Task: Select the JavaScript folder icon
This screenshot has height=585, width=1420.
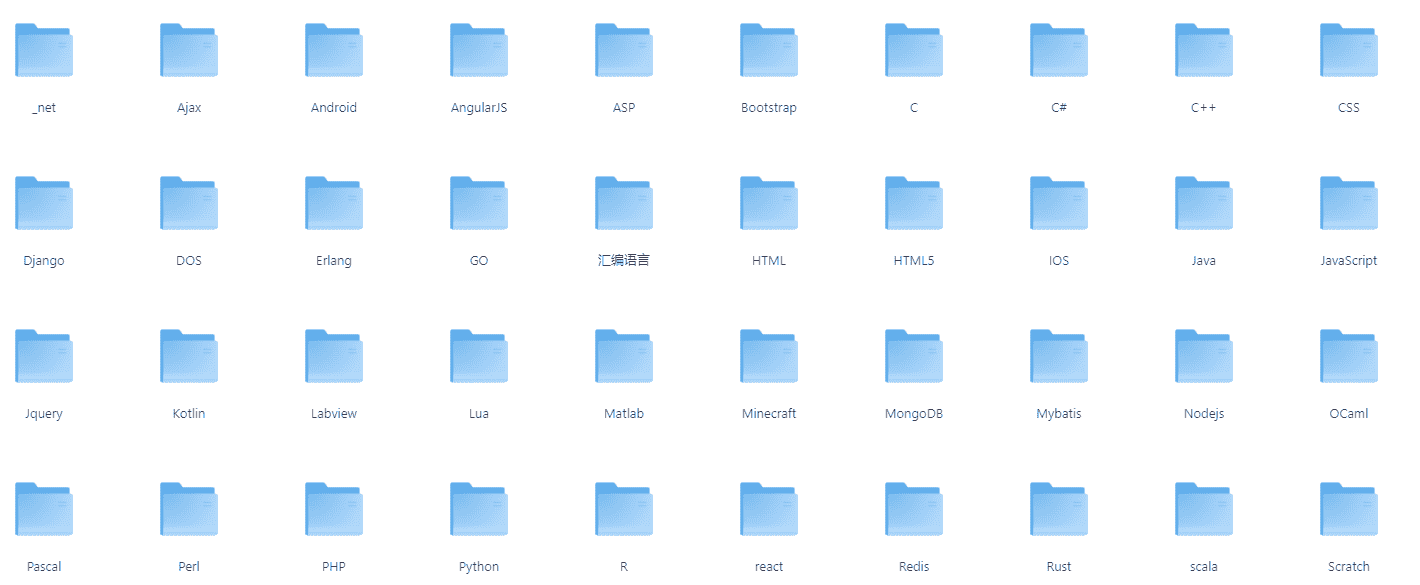Action: point(1349,204)
